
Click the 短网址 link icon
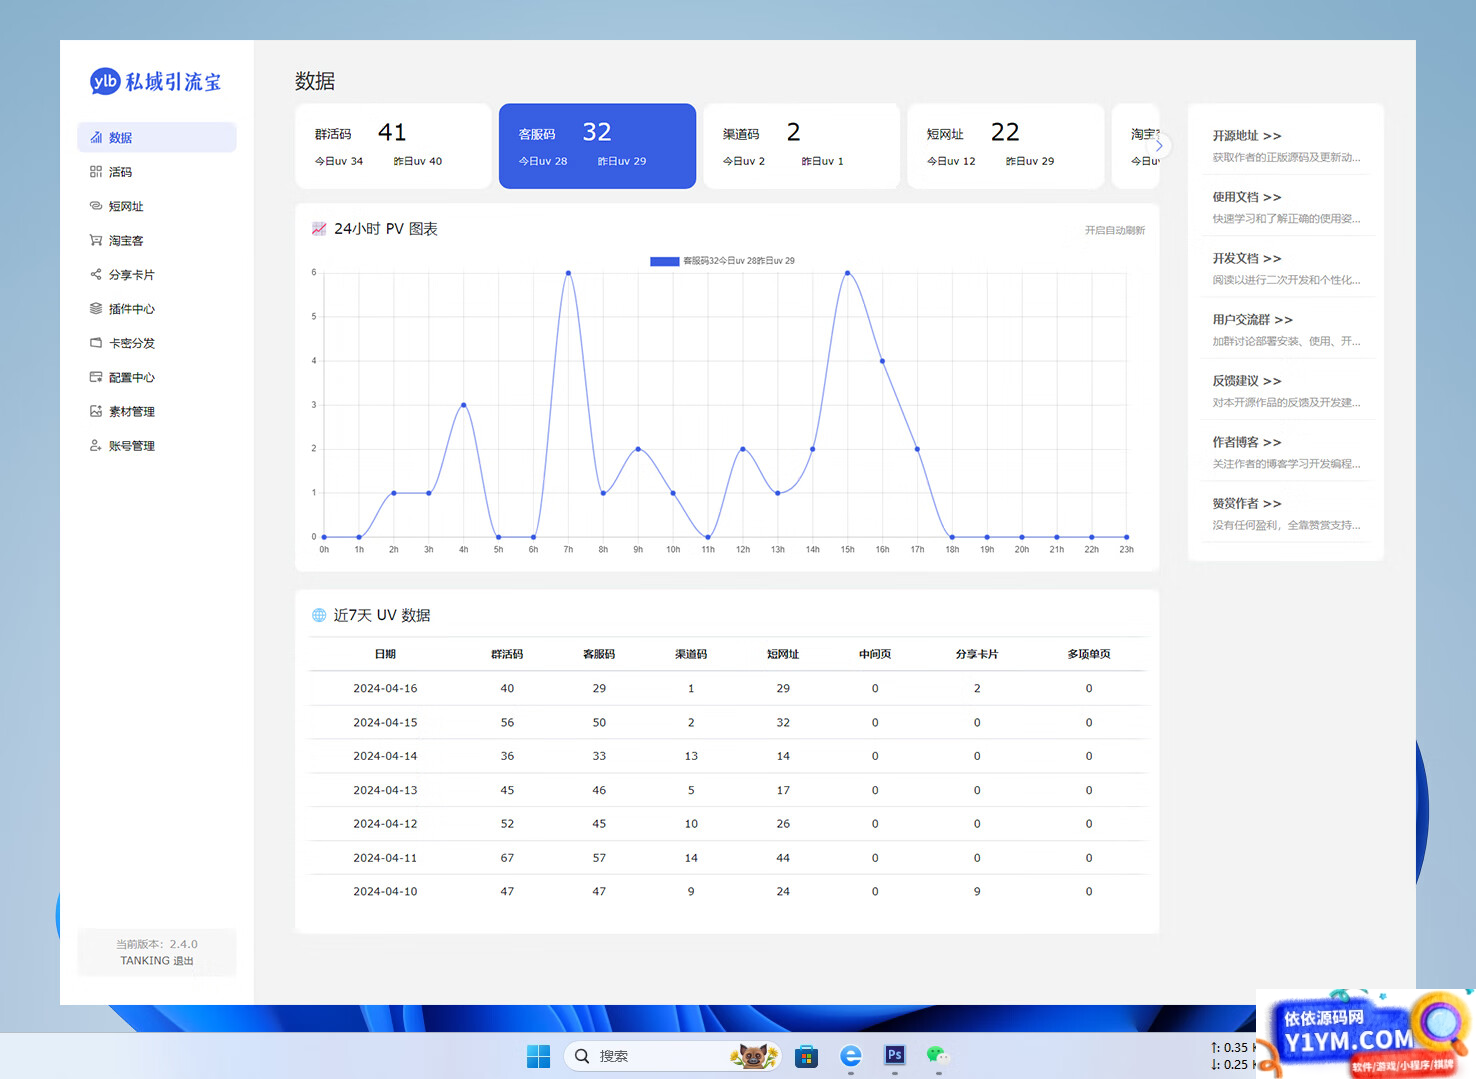pyautogui.click(x=96, y=206)
